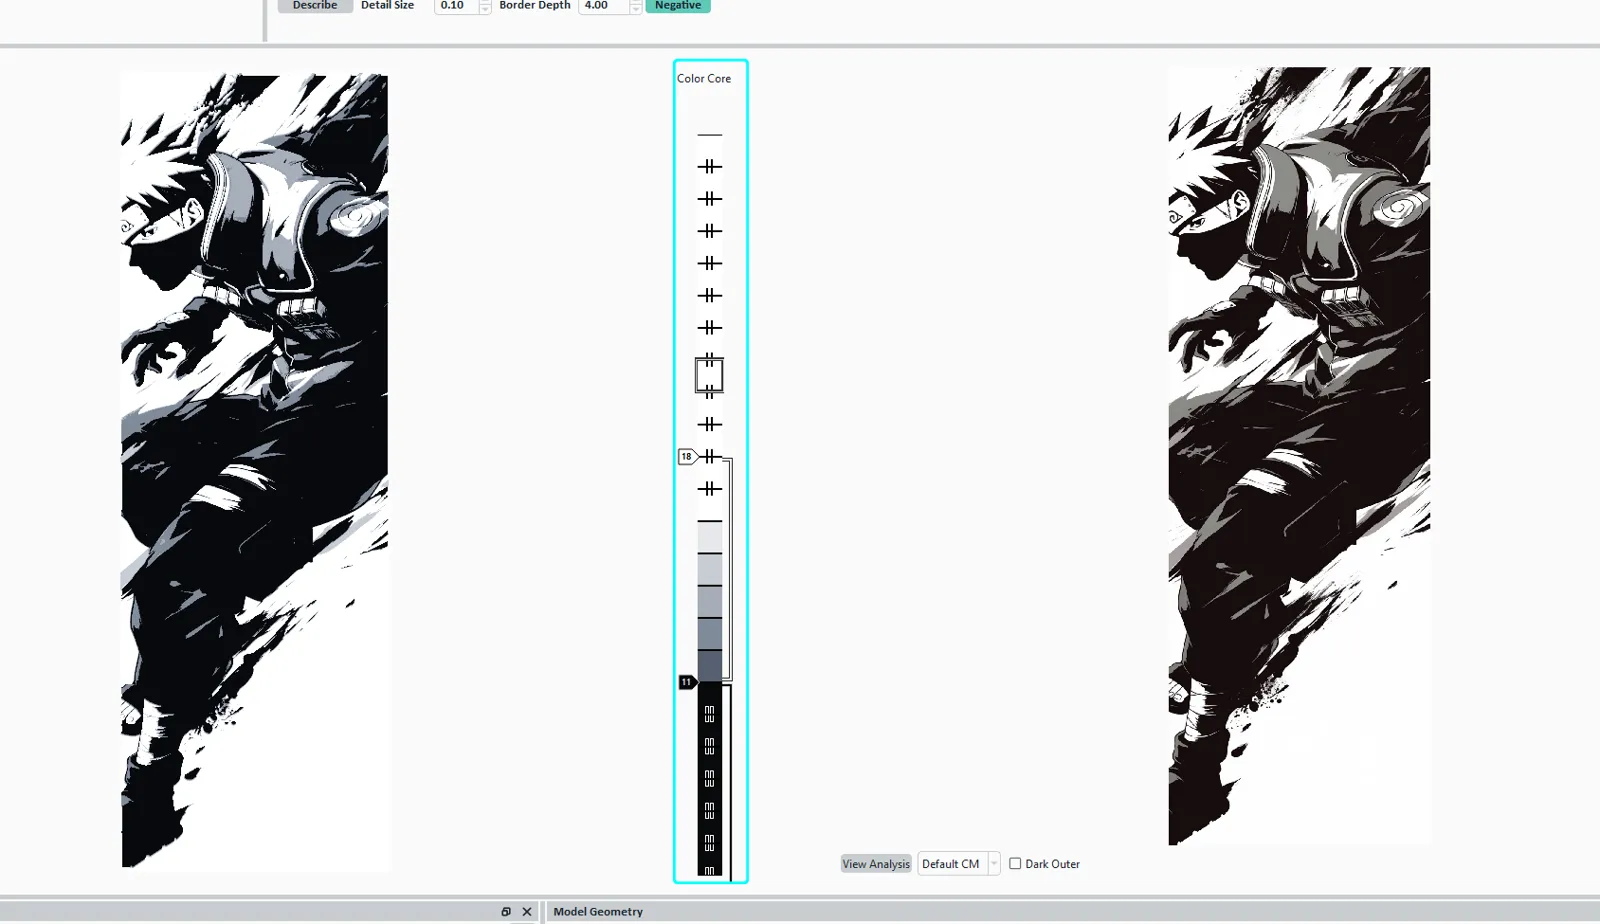Screen dimensions: 1600x924
Task: Float the panel using the undock icon
Action: click(506, 912)
